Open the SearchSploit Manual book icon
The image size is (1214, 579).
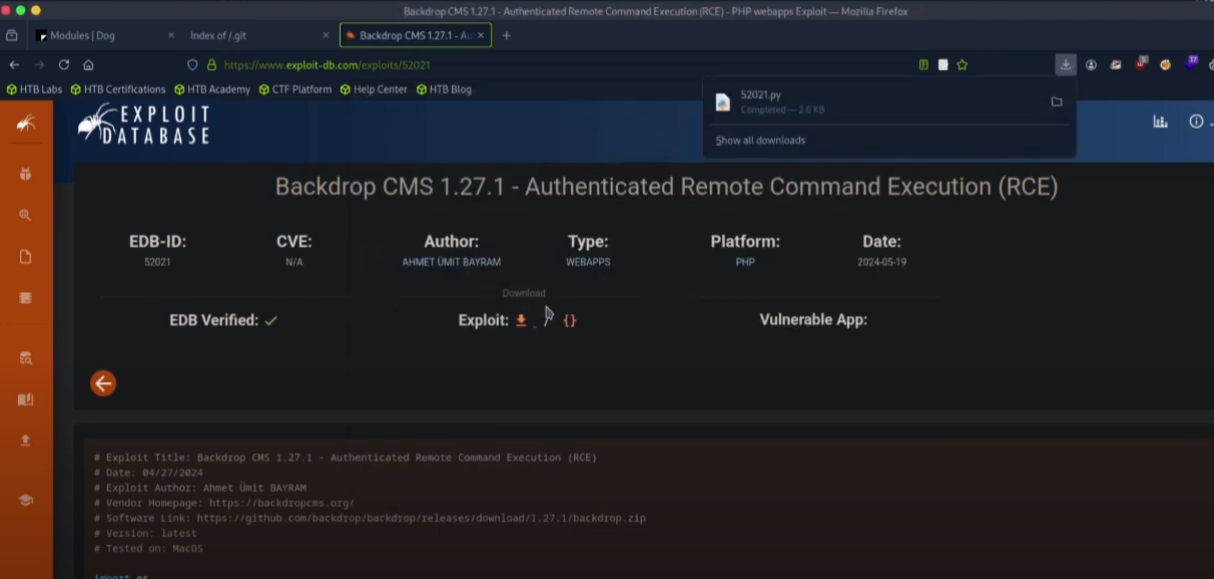coord(26,399)
